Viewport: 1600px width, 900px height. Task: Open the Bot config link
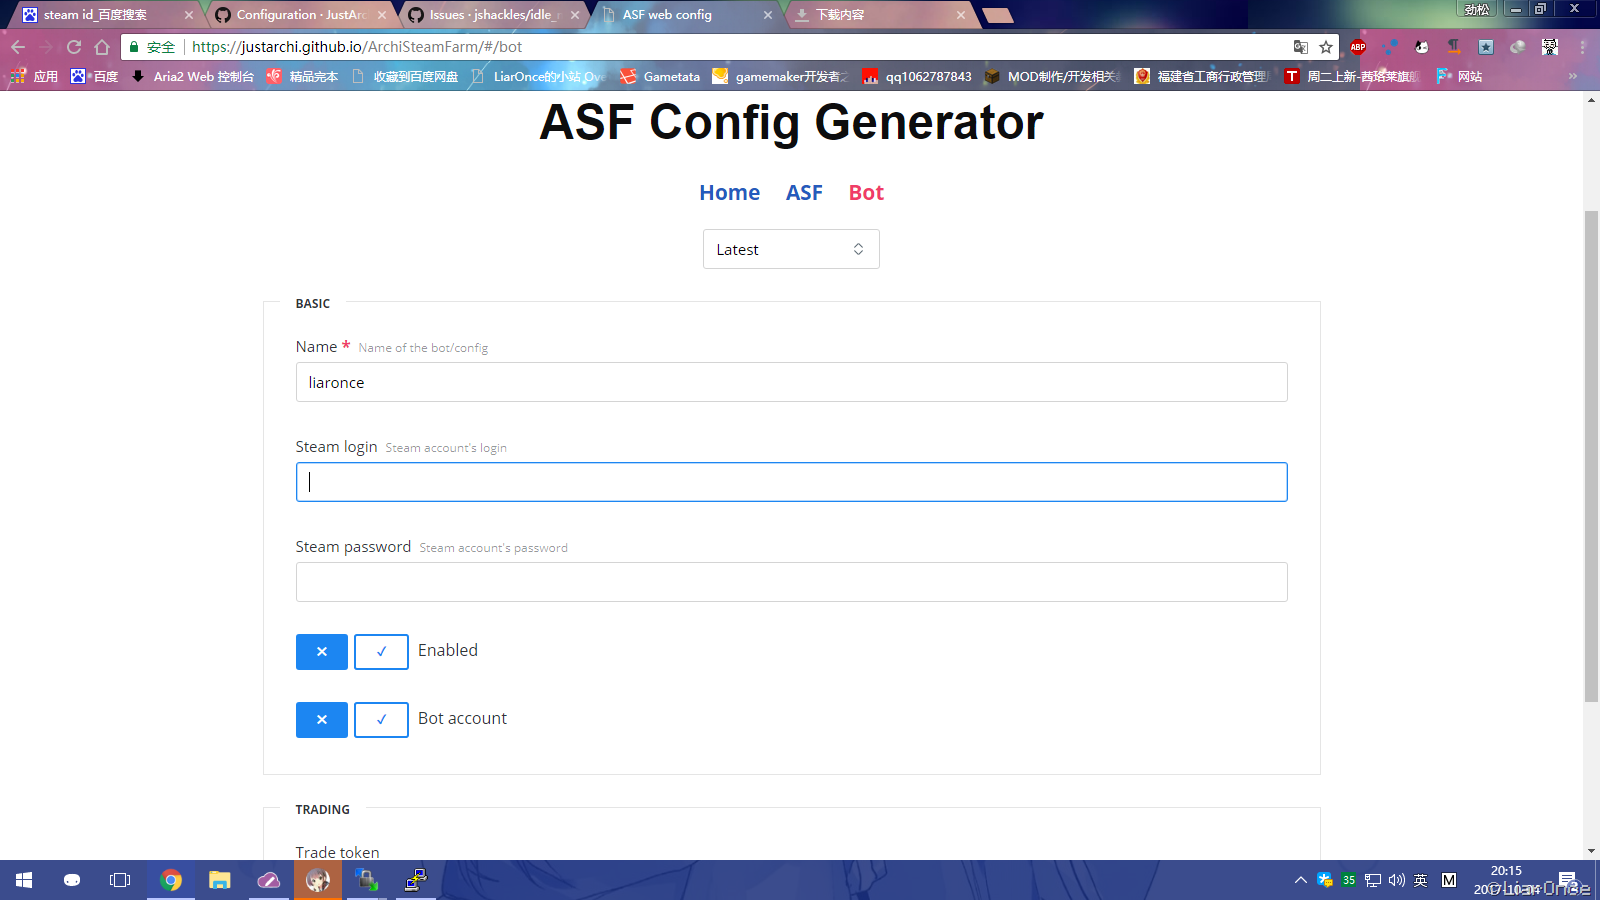866,193
